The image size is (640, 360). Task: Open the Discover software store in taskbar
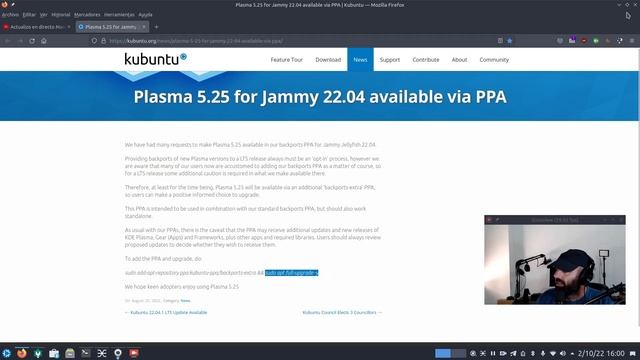point(54,353)
